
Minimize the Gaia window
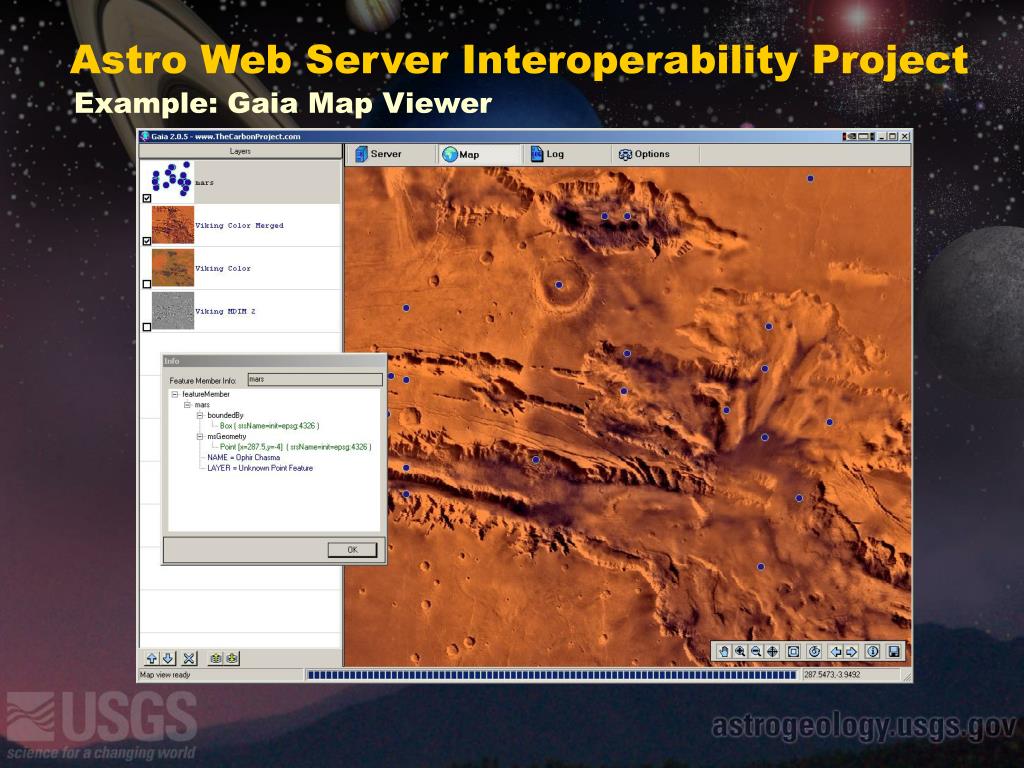[x=882, y=136]
